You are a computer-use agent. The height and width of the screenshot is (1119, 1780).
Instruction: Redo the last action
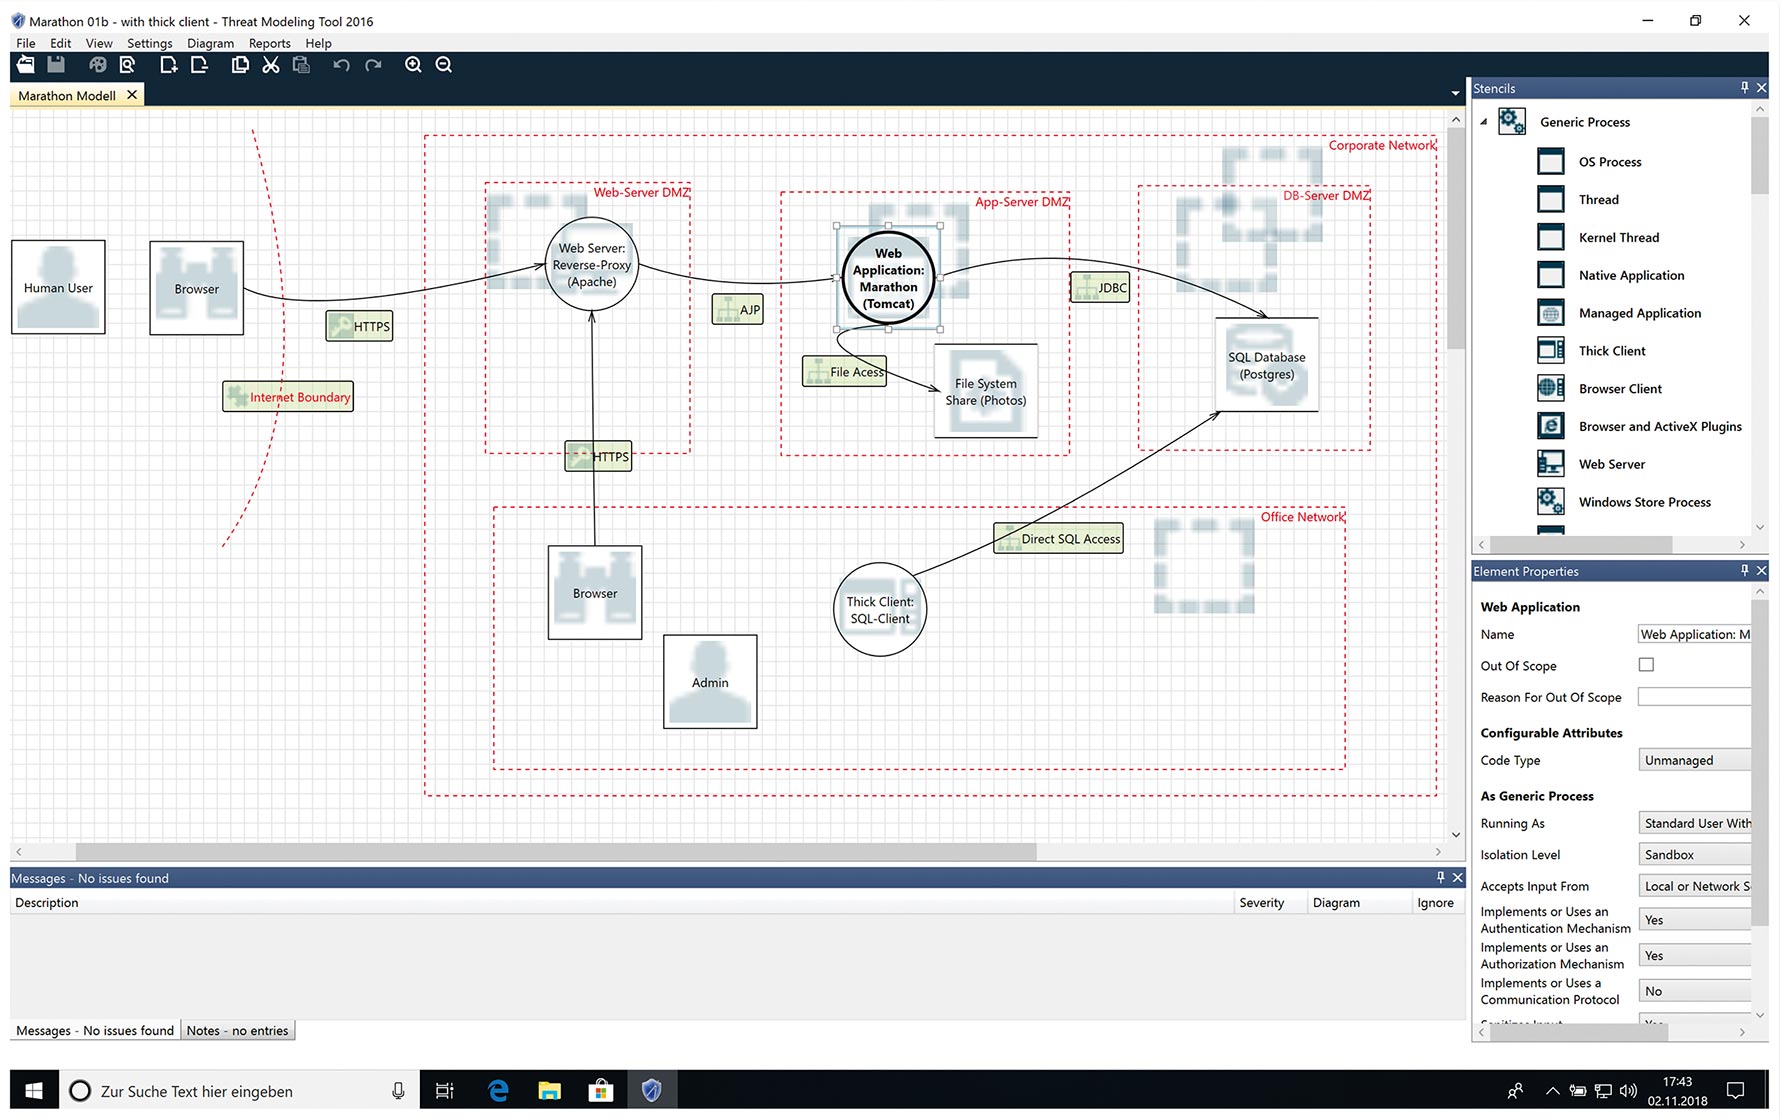coord(373,65)
